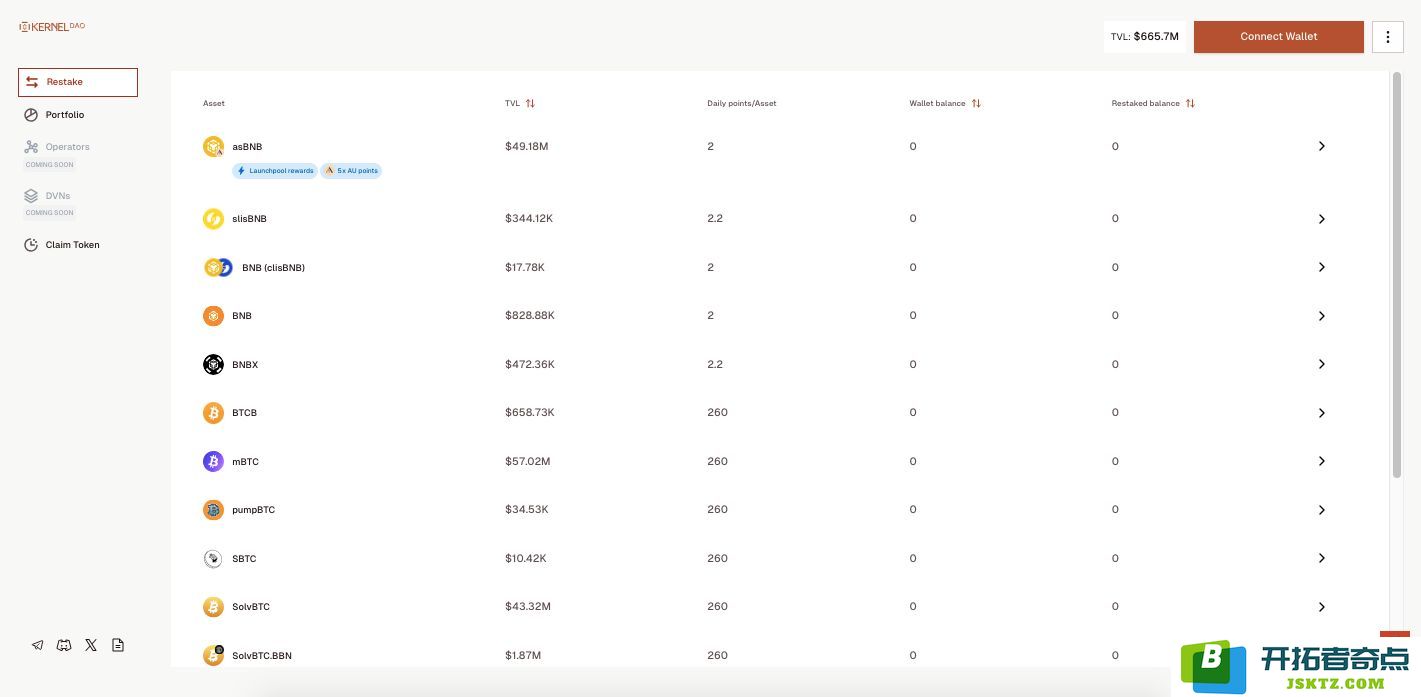This screenshot has width=1421, height=697.
Task: Click the SolvBTC token icon
Action: click(x=213, y=607)
